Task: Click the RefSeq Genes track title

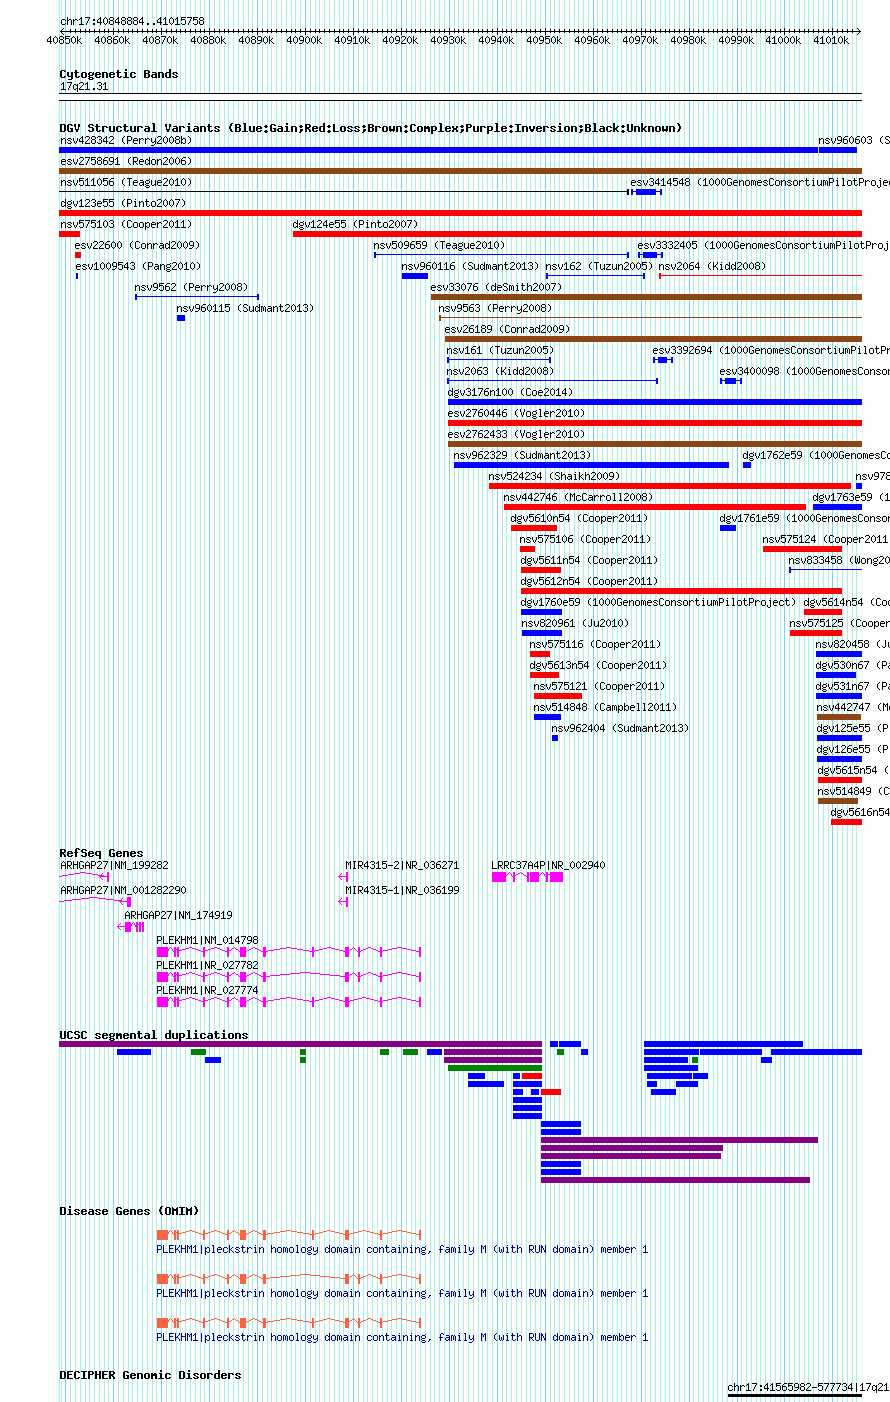Action: [101, 853]
